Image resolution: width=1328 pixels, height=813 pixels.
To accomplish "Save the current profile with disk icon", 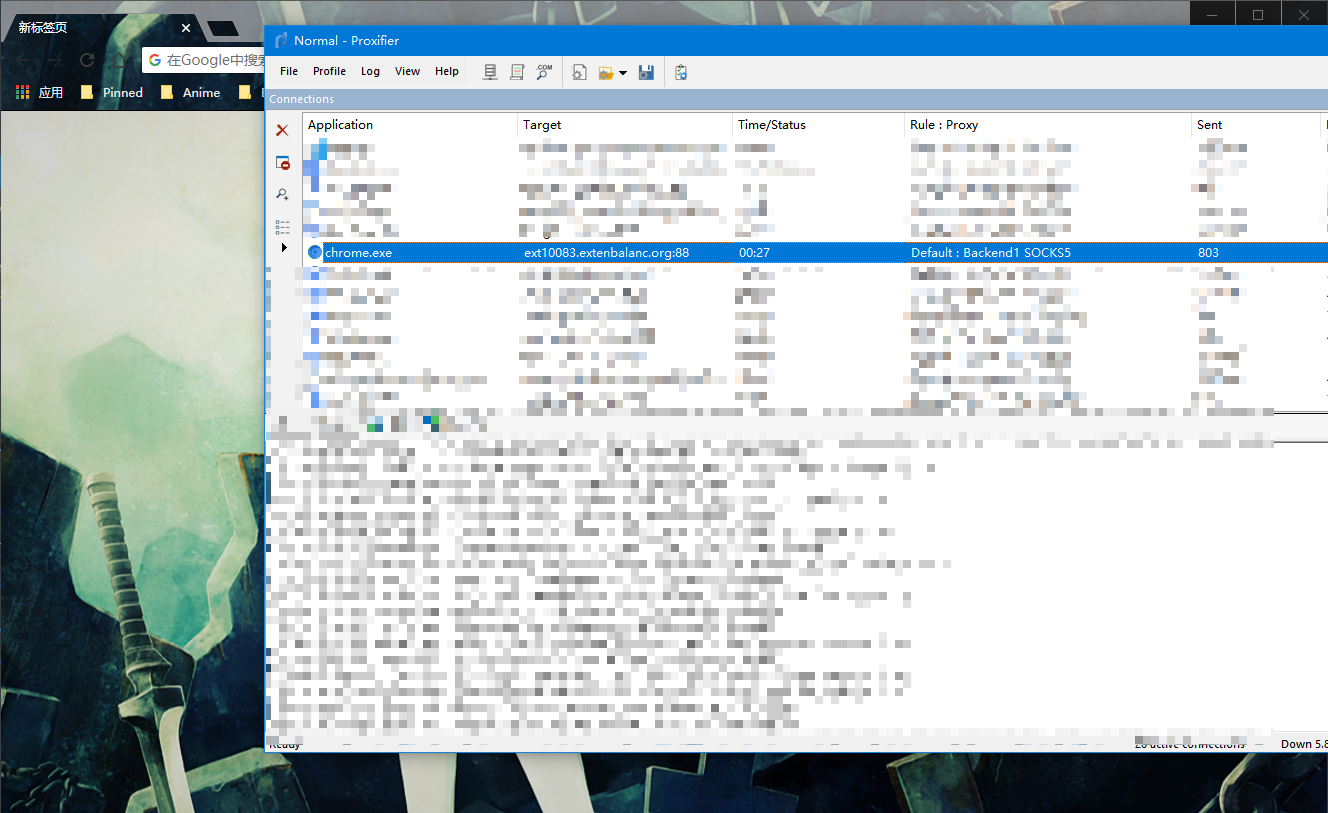I will [x=646, y=71].
